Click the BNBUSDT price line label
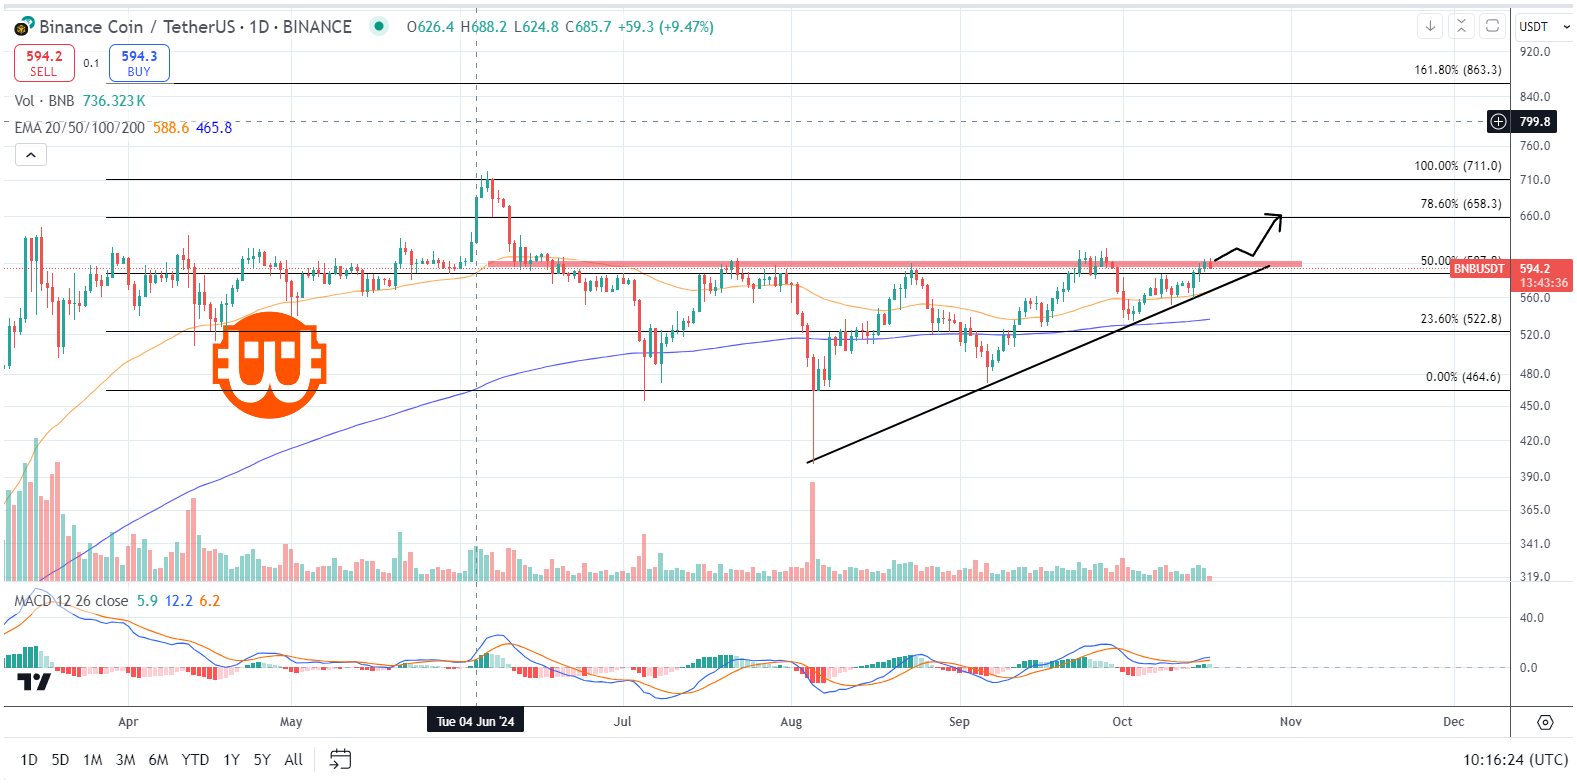The height and width of the screenshot is (784, 1577). tap(1478, 269)
